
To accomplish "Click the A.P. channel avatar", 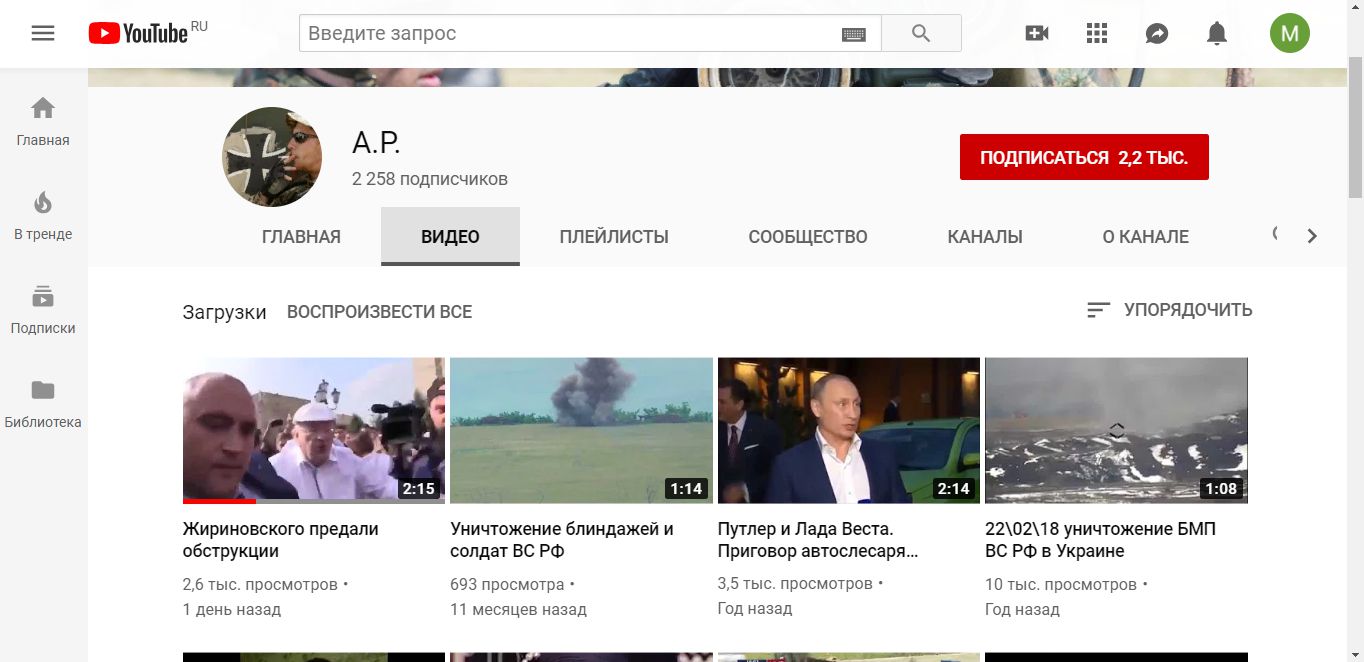I will [272, 157].
